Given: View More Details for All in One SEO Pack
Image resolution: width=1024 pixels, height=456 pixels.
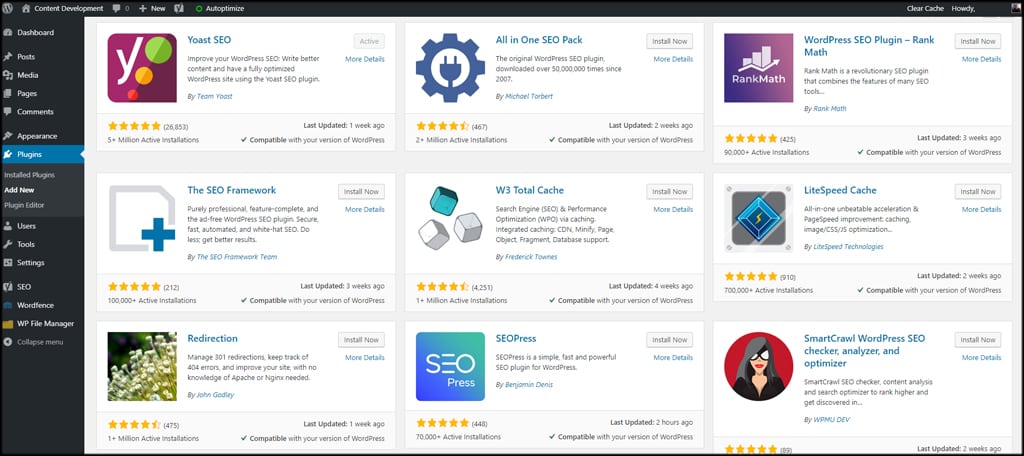Looking at the screenshot, I should click(673, 59).
